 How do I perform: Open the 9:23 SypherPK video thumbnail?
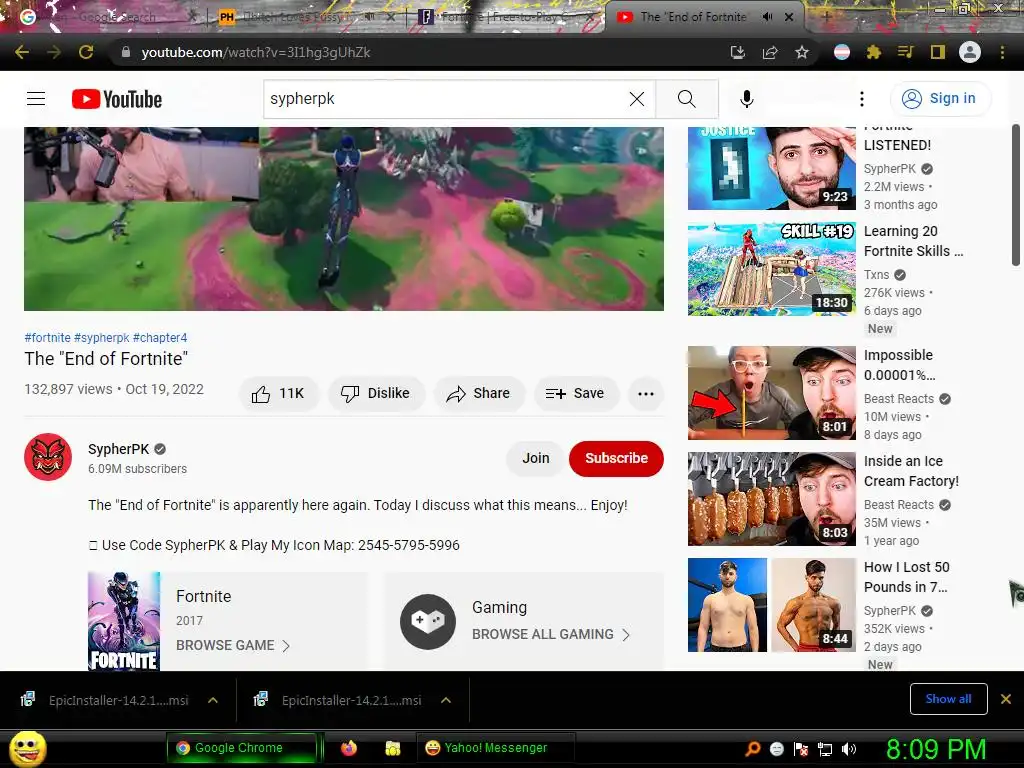tap(772, 168)
